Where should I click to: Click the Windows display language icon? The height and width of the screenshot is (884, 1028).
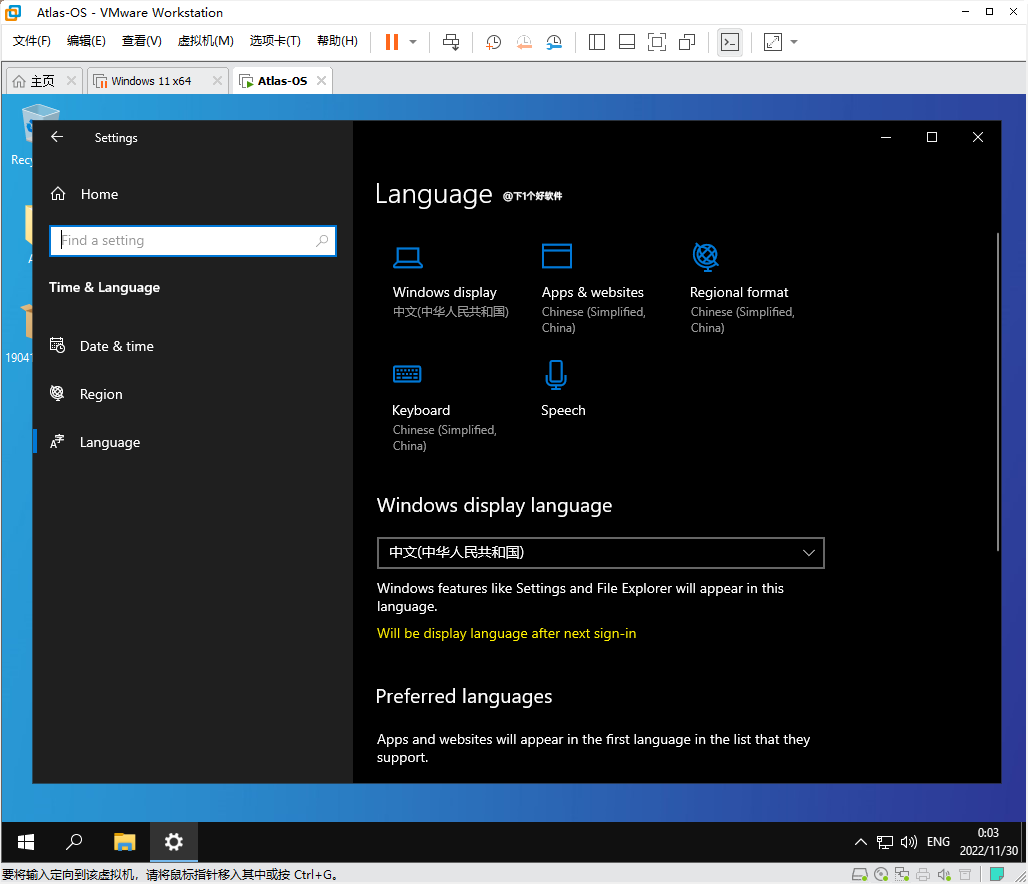(407, 258)
